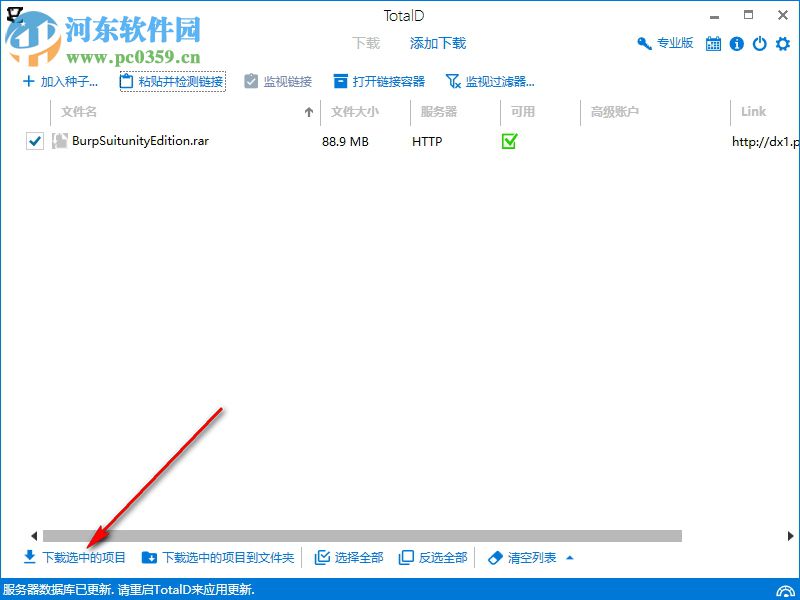Click the green availability checkmark for BurpSuitunityEdition.rar
The image size is (800, 600).
click(509, 142)
